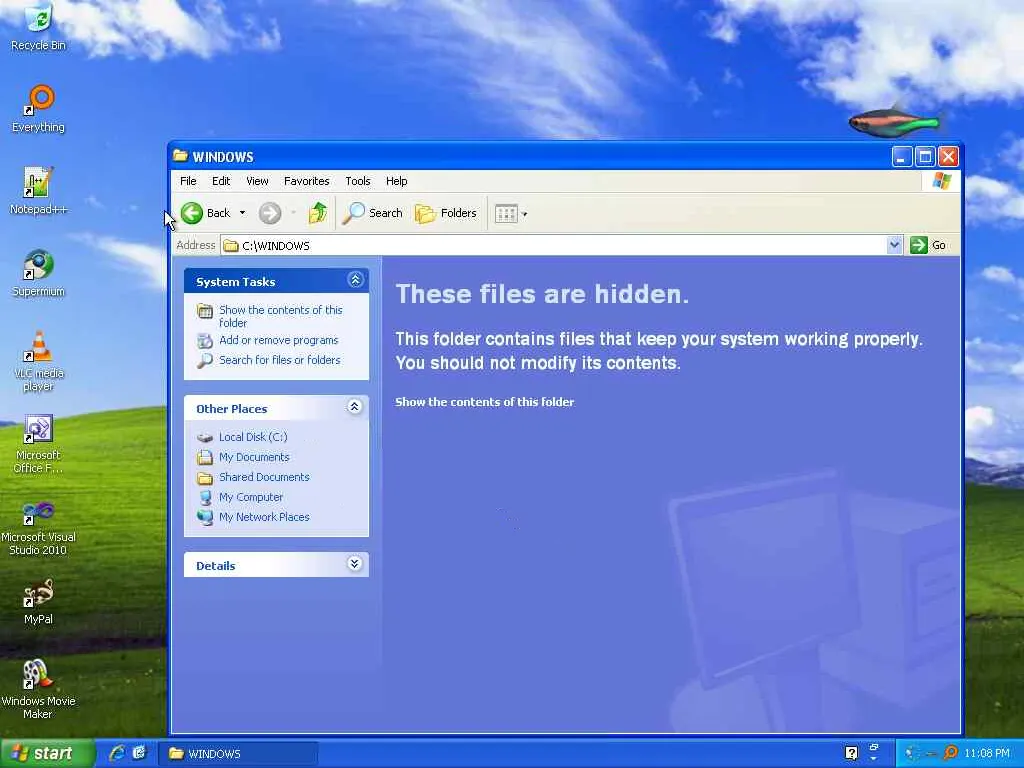Open the Tools menu
The width and height of the screenshot is (1024, 768).
(357, 181)
